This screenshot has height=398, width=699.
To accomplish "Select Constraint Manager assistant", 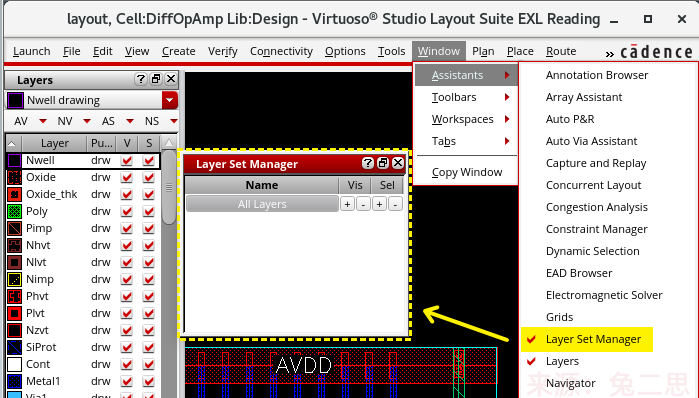I will click(596, 229).
